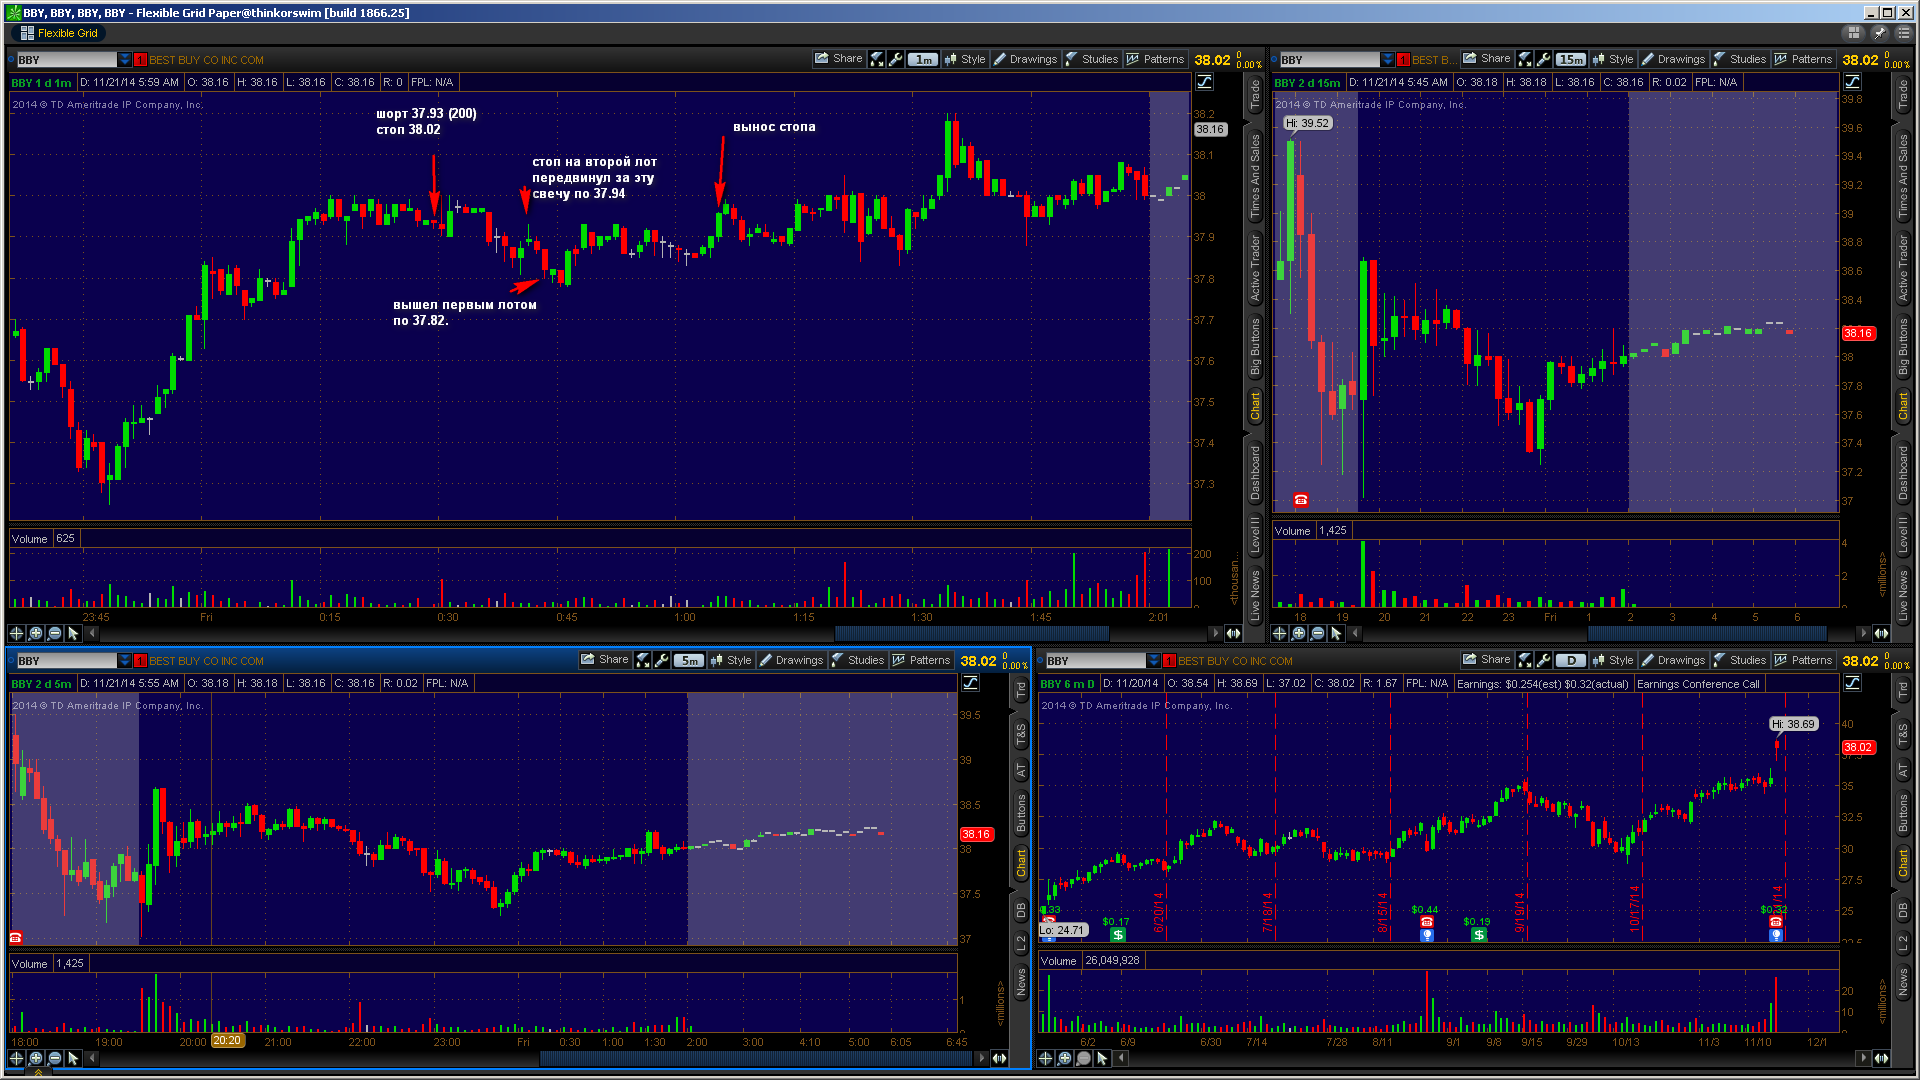Click zoom-out icon below 1m chart
This screenshot has width=1920, height=1080.
[55, 633]
